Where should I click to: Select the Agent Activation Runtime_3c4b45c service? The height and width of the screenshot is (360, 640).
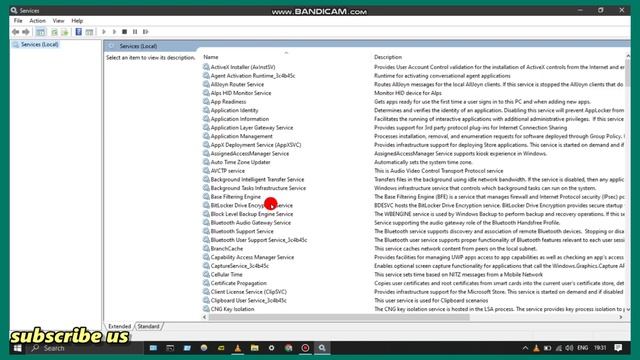pyautogui.click(x=253, y=76)
